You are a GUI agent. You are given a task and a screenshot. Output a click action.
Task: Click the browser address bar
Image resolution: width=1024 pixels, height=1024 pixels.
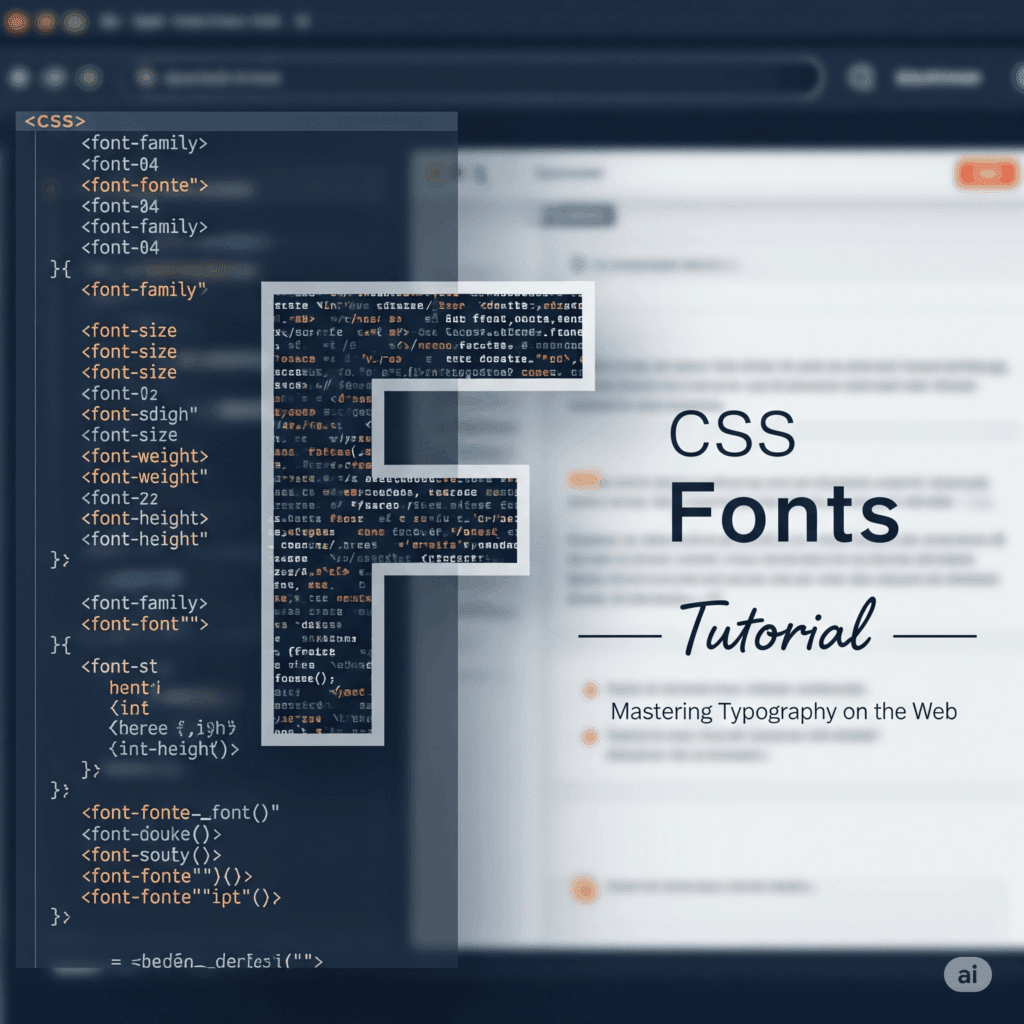coord(480,78)
